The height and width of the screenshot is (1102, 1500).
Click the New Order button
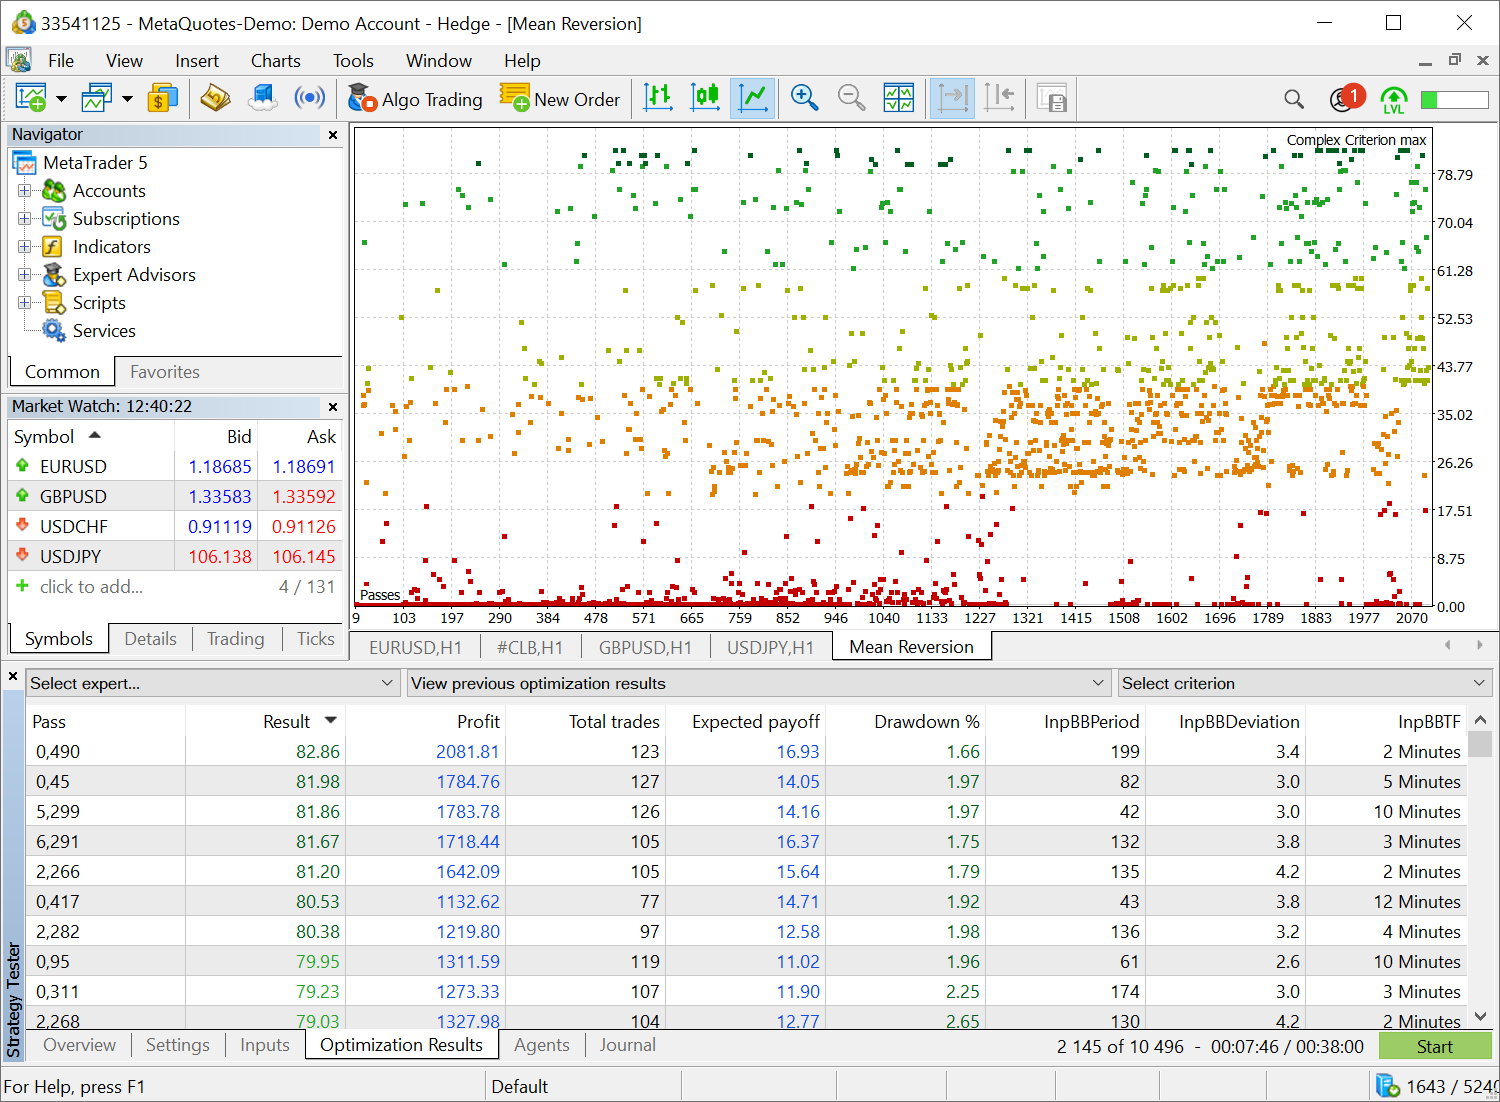pos(560,99)
